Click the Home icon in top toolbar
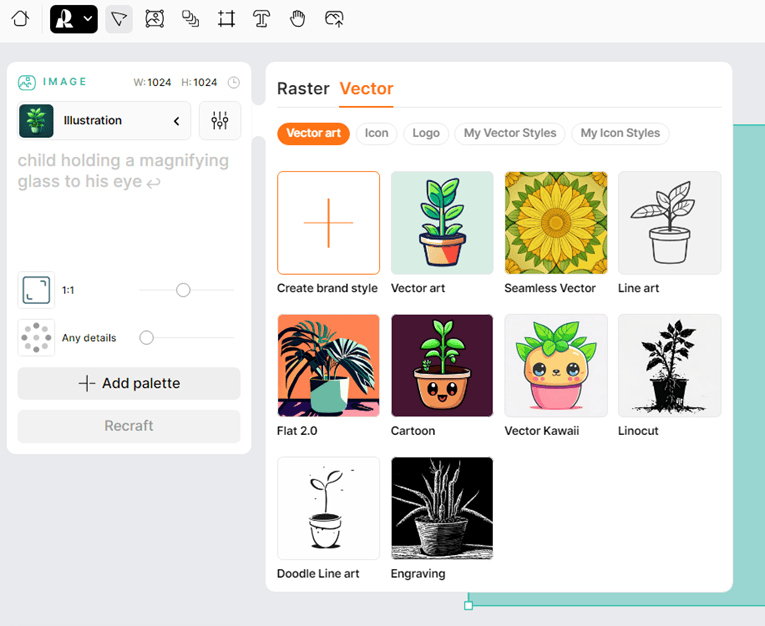 20,19
